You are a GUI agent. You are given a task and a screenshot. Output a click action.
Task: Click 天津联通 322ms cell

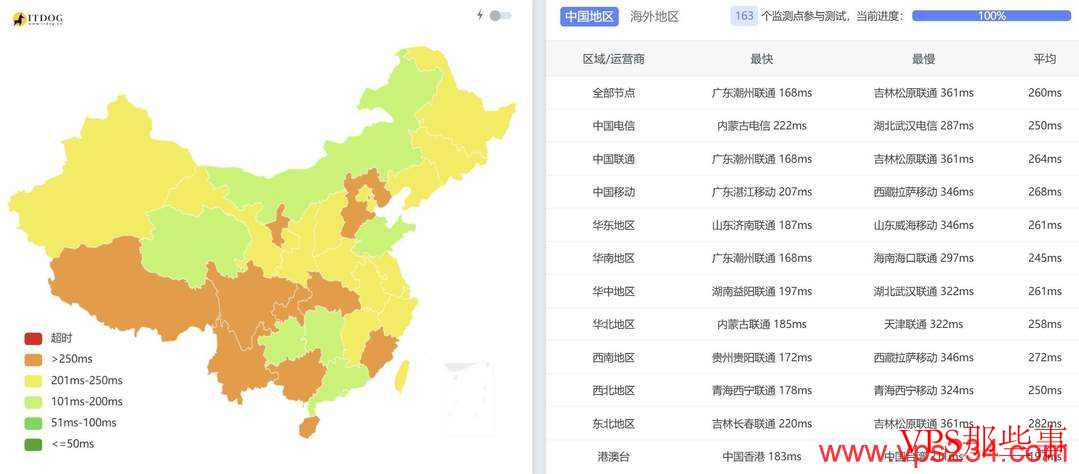point(923,324)
